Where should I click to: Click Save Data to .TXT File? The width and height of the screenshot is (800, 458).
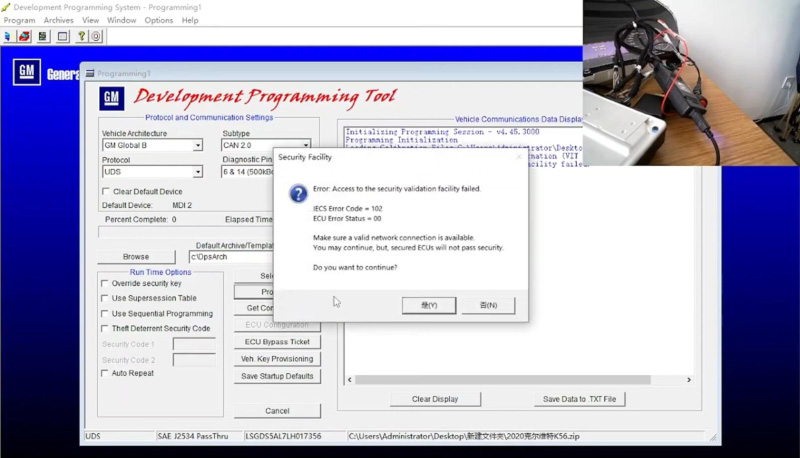point(579,399)
